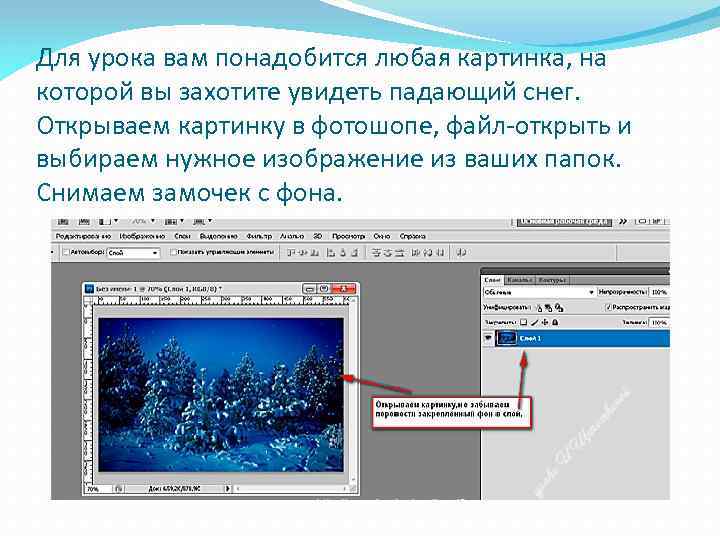Click the Непрозрачность 100% field
Image resolution: width=720 pixels, height=540 pixels.
(x=659, y=292)
